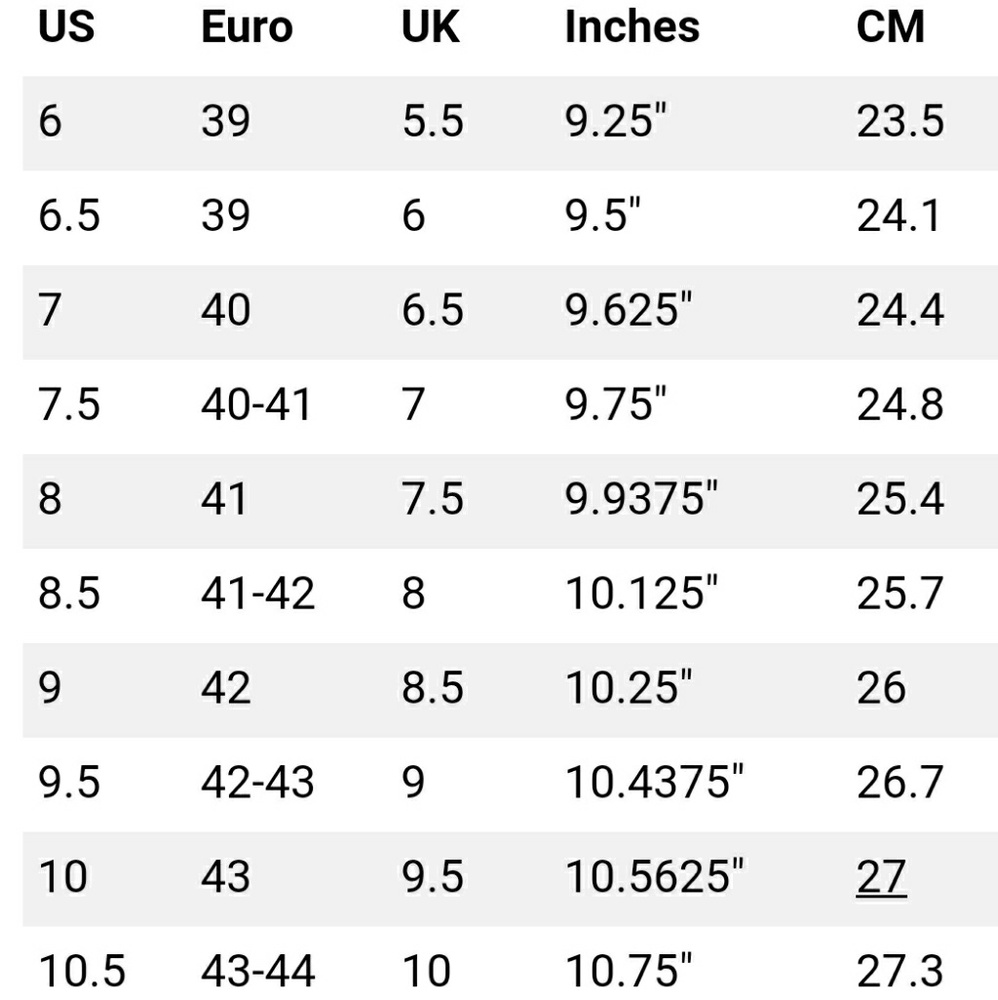Screen dimensions: 998x1000
Task: Click the US column header
Action: pos(67,27)
